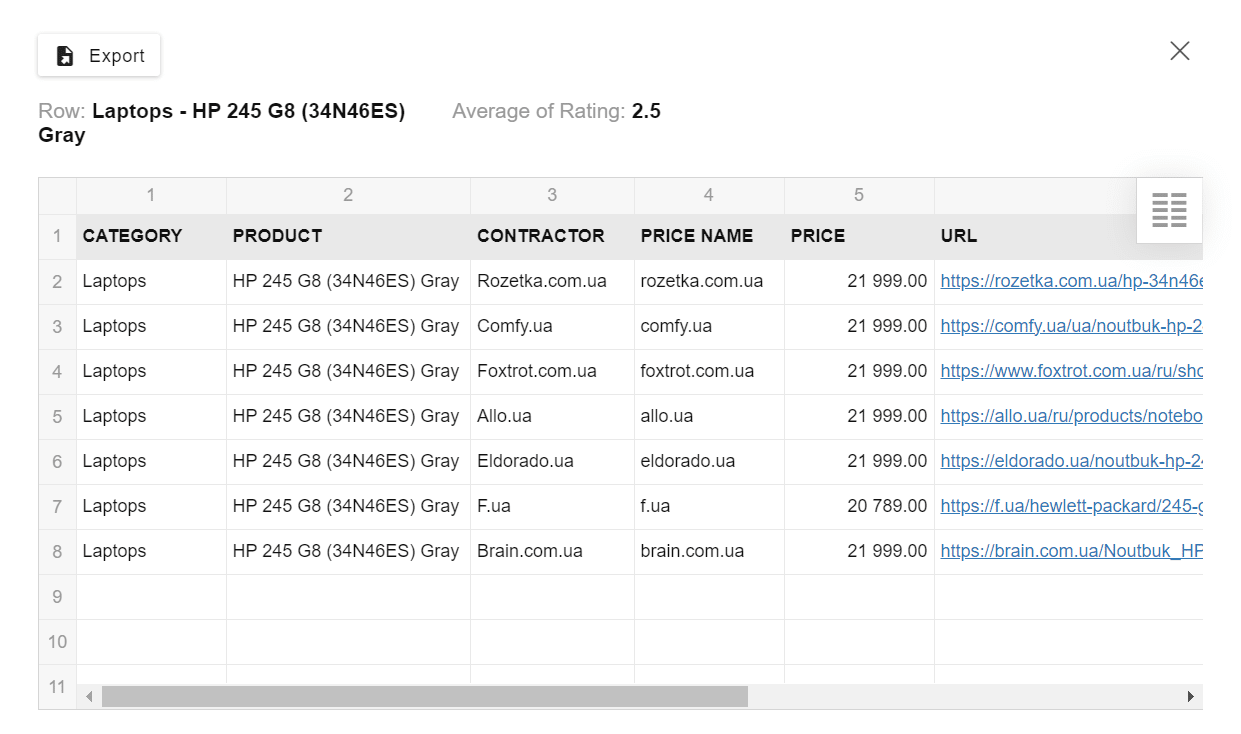The width and height of the screenshot is (1241, 734).
Task: Open the column display options icon
Action: [1168, 210]
